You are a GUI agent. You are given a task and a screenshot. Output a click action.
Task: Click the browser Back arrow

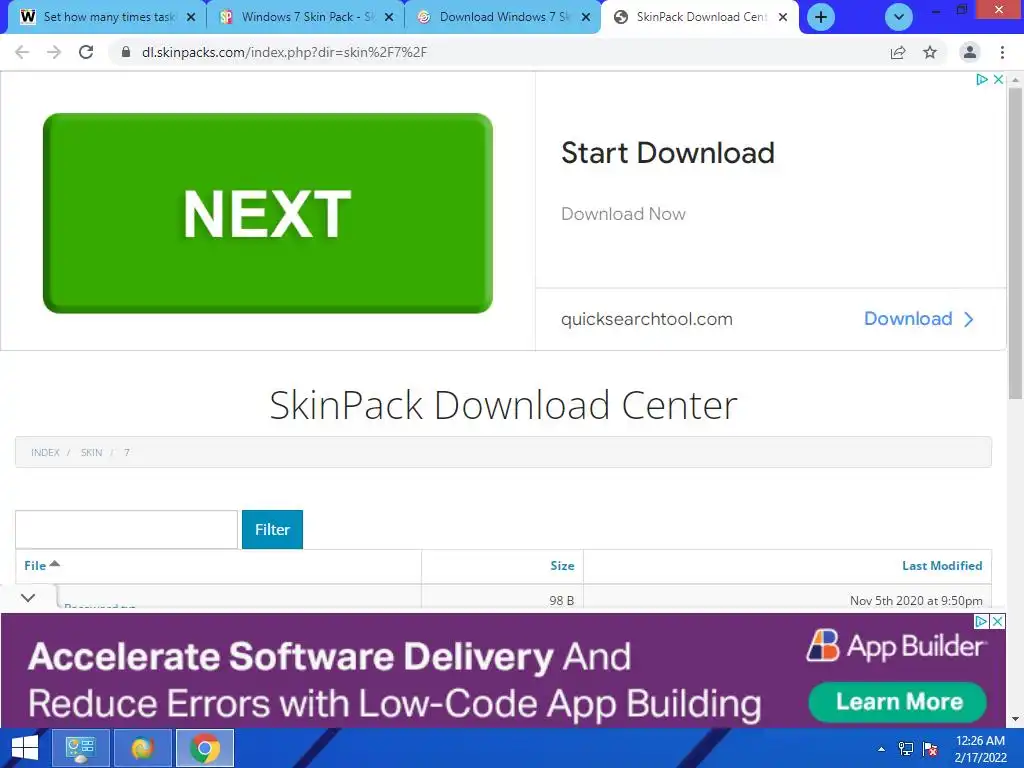[x=22, y=52]
